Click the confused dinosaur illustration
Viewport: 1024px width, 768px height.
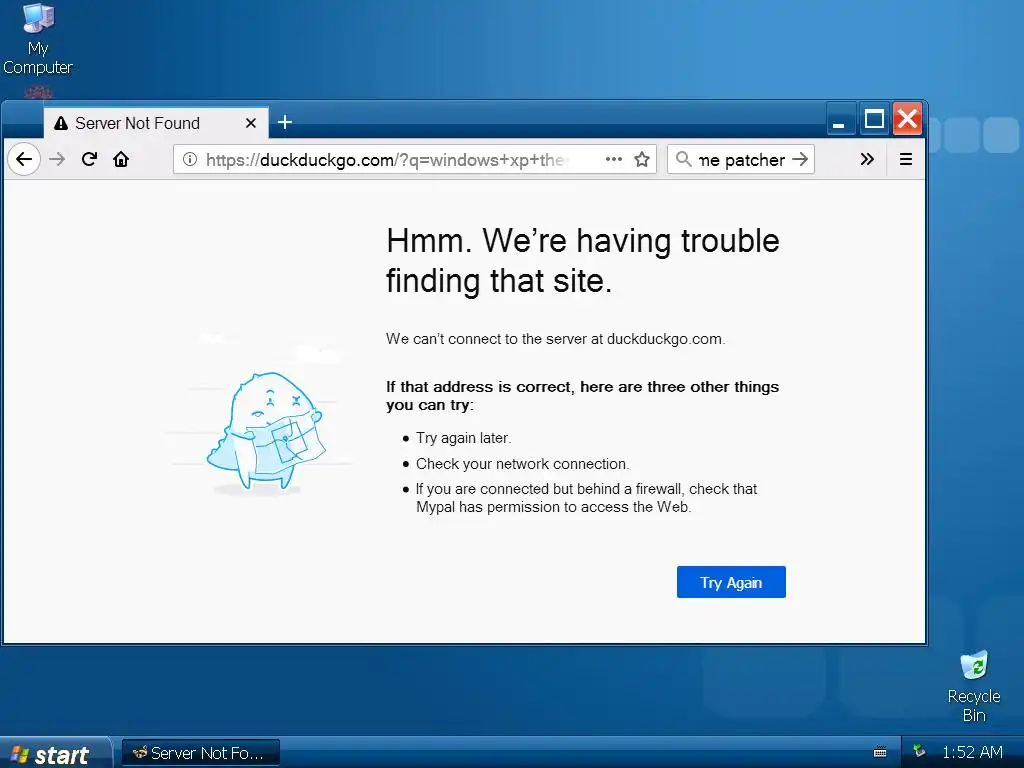(x=264, y=431)
